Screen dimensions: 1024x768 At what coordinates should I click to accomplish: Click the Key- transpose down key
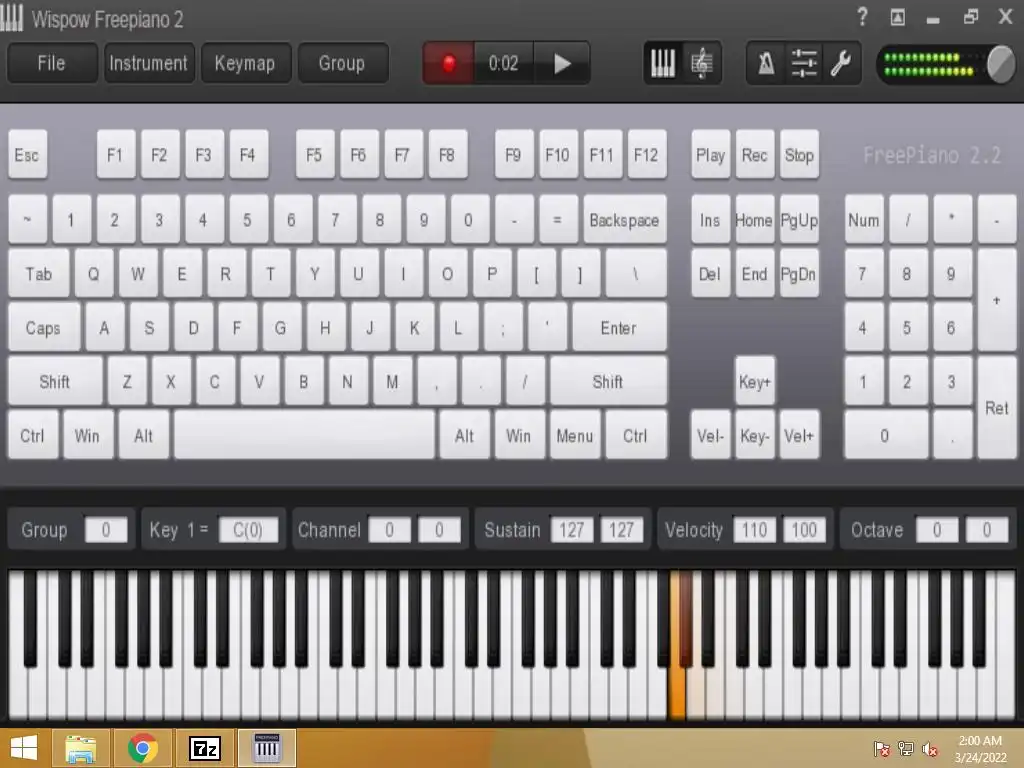coord(755,436)
